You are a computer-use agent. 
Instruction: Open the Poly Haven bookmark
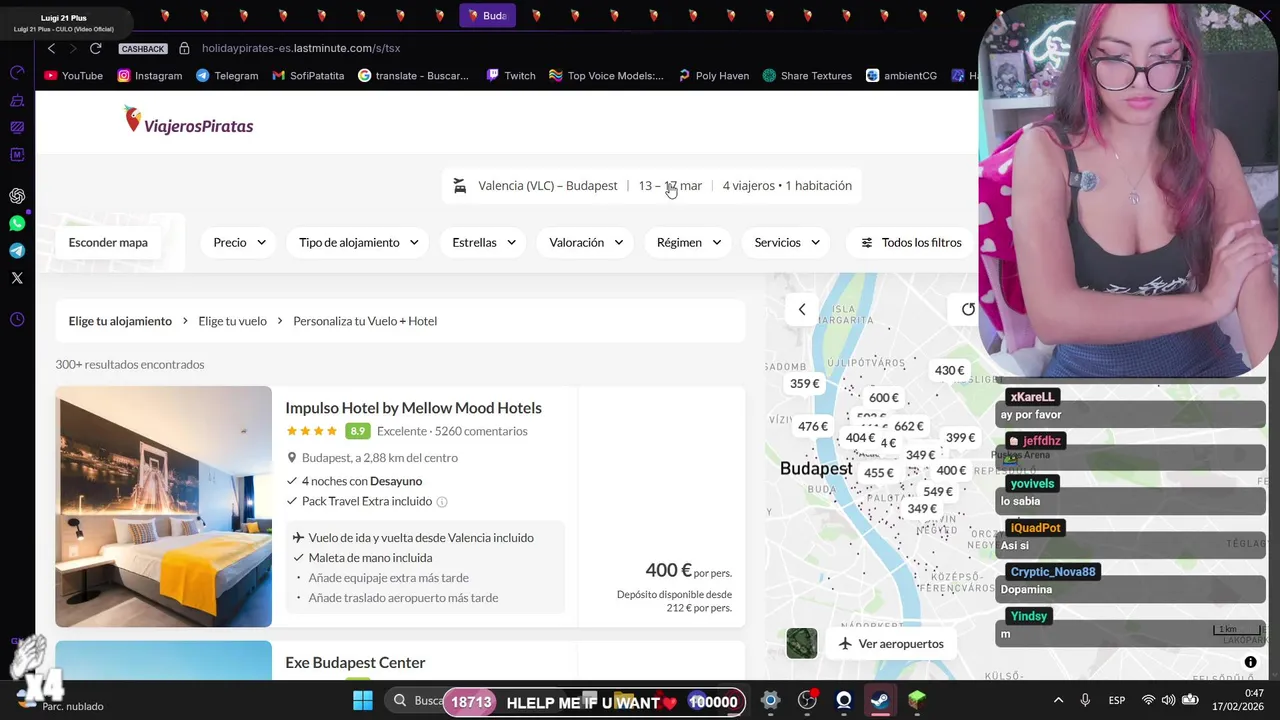pos(713,75)
